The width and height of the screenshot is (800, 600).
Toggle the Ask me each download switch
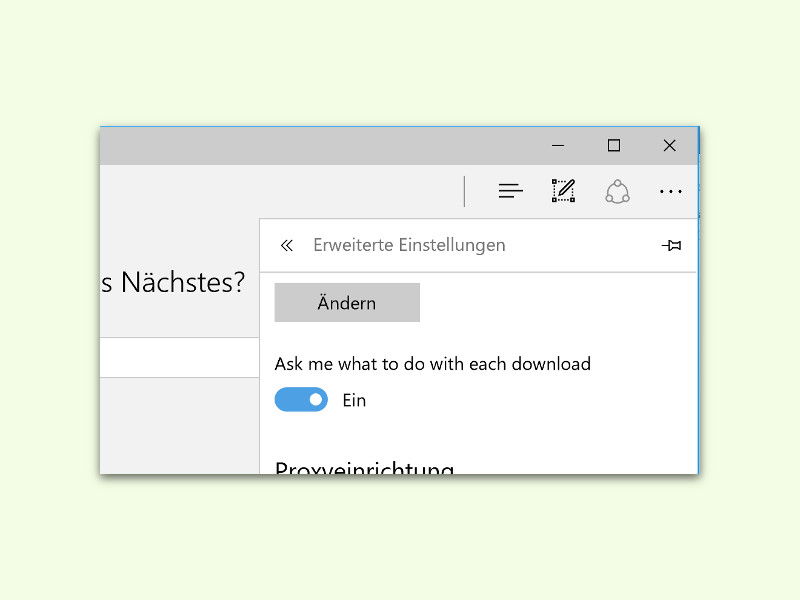point(301,399)
